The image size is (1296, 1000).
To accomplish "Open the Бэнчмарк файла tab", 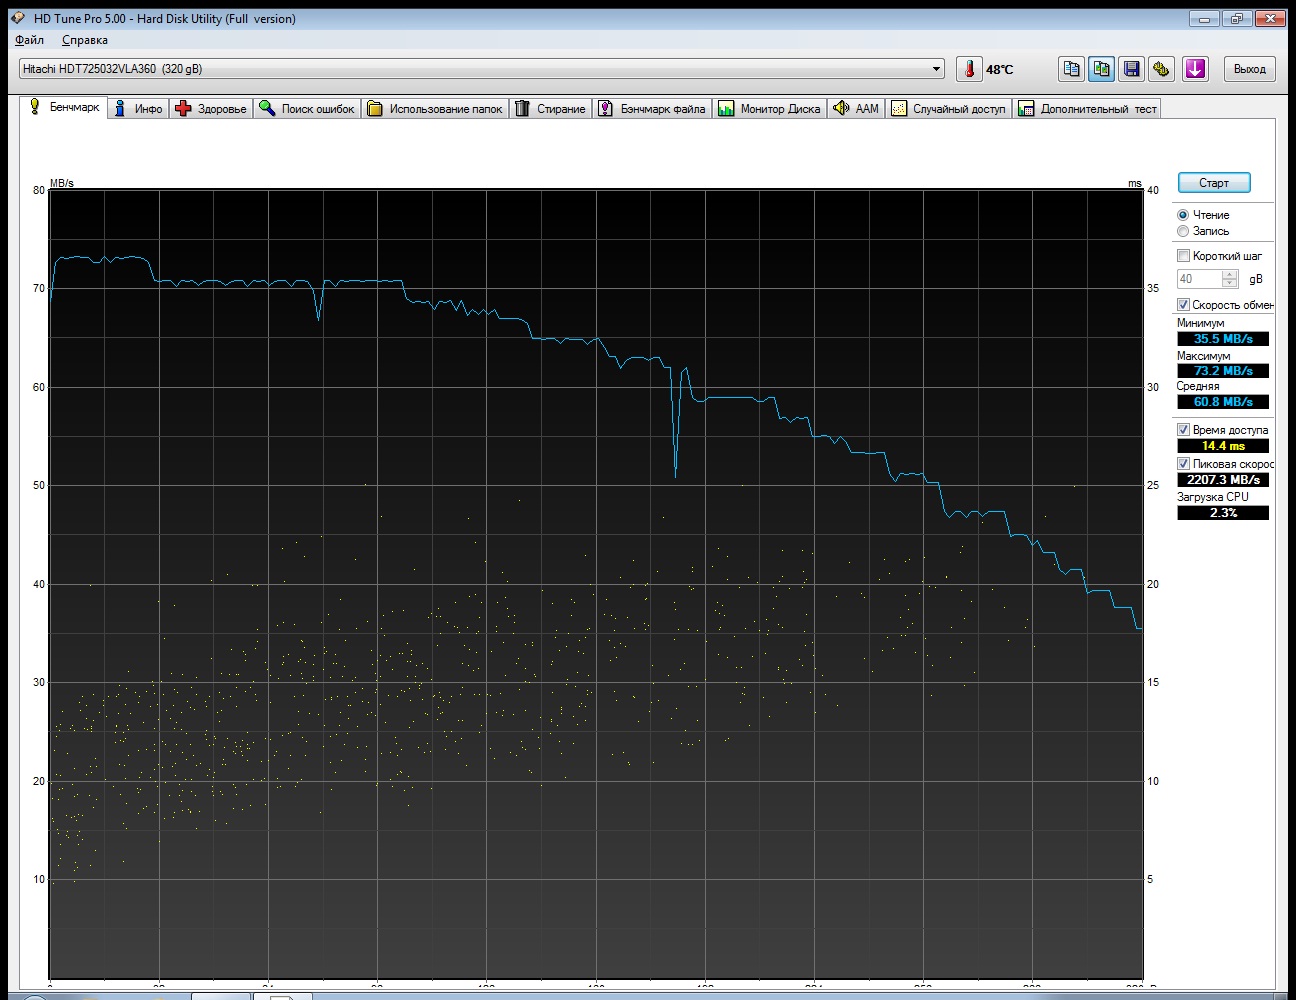I will click(652, 109).
